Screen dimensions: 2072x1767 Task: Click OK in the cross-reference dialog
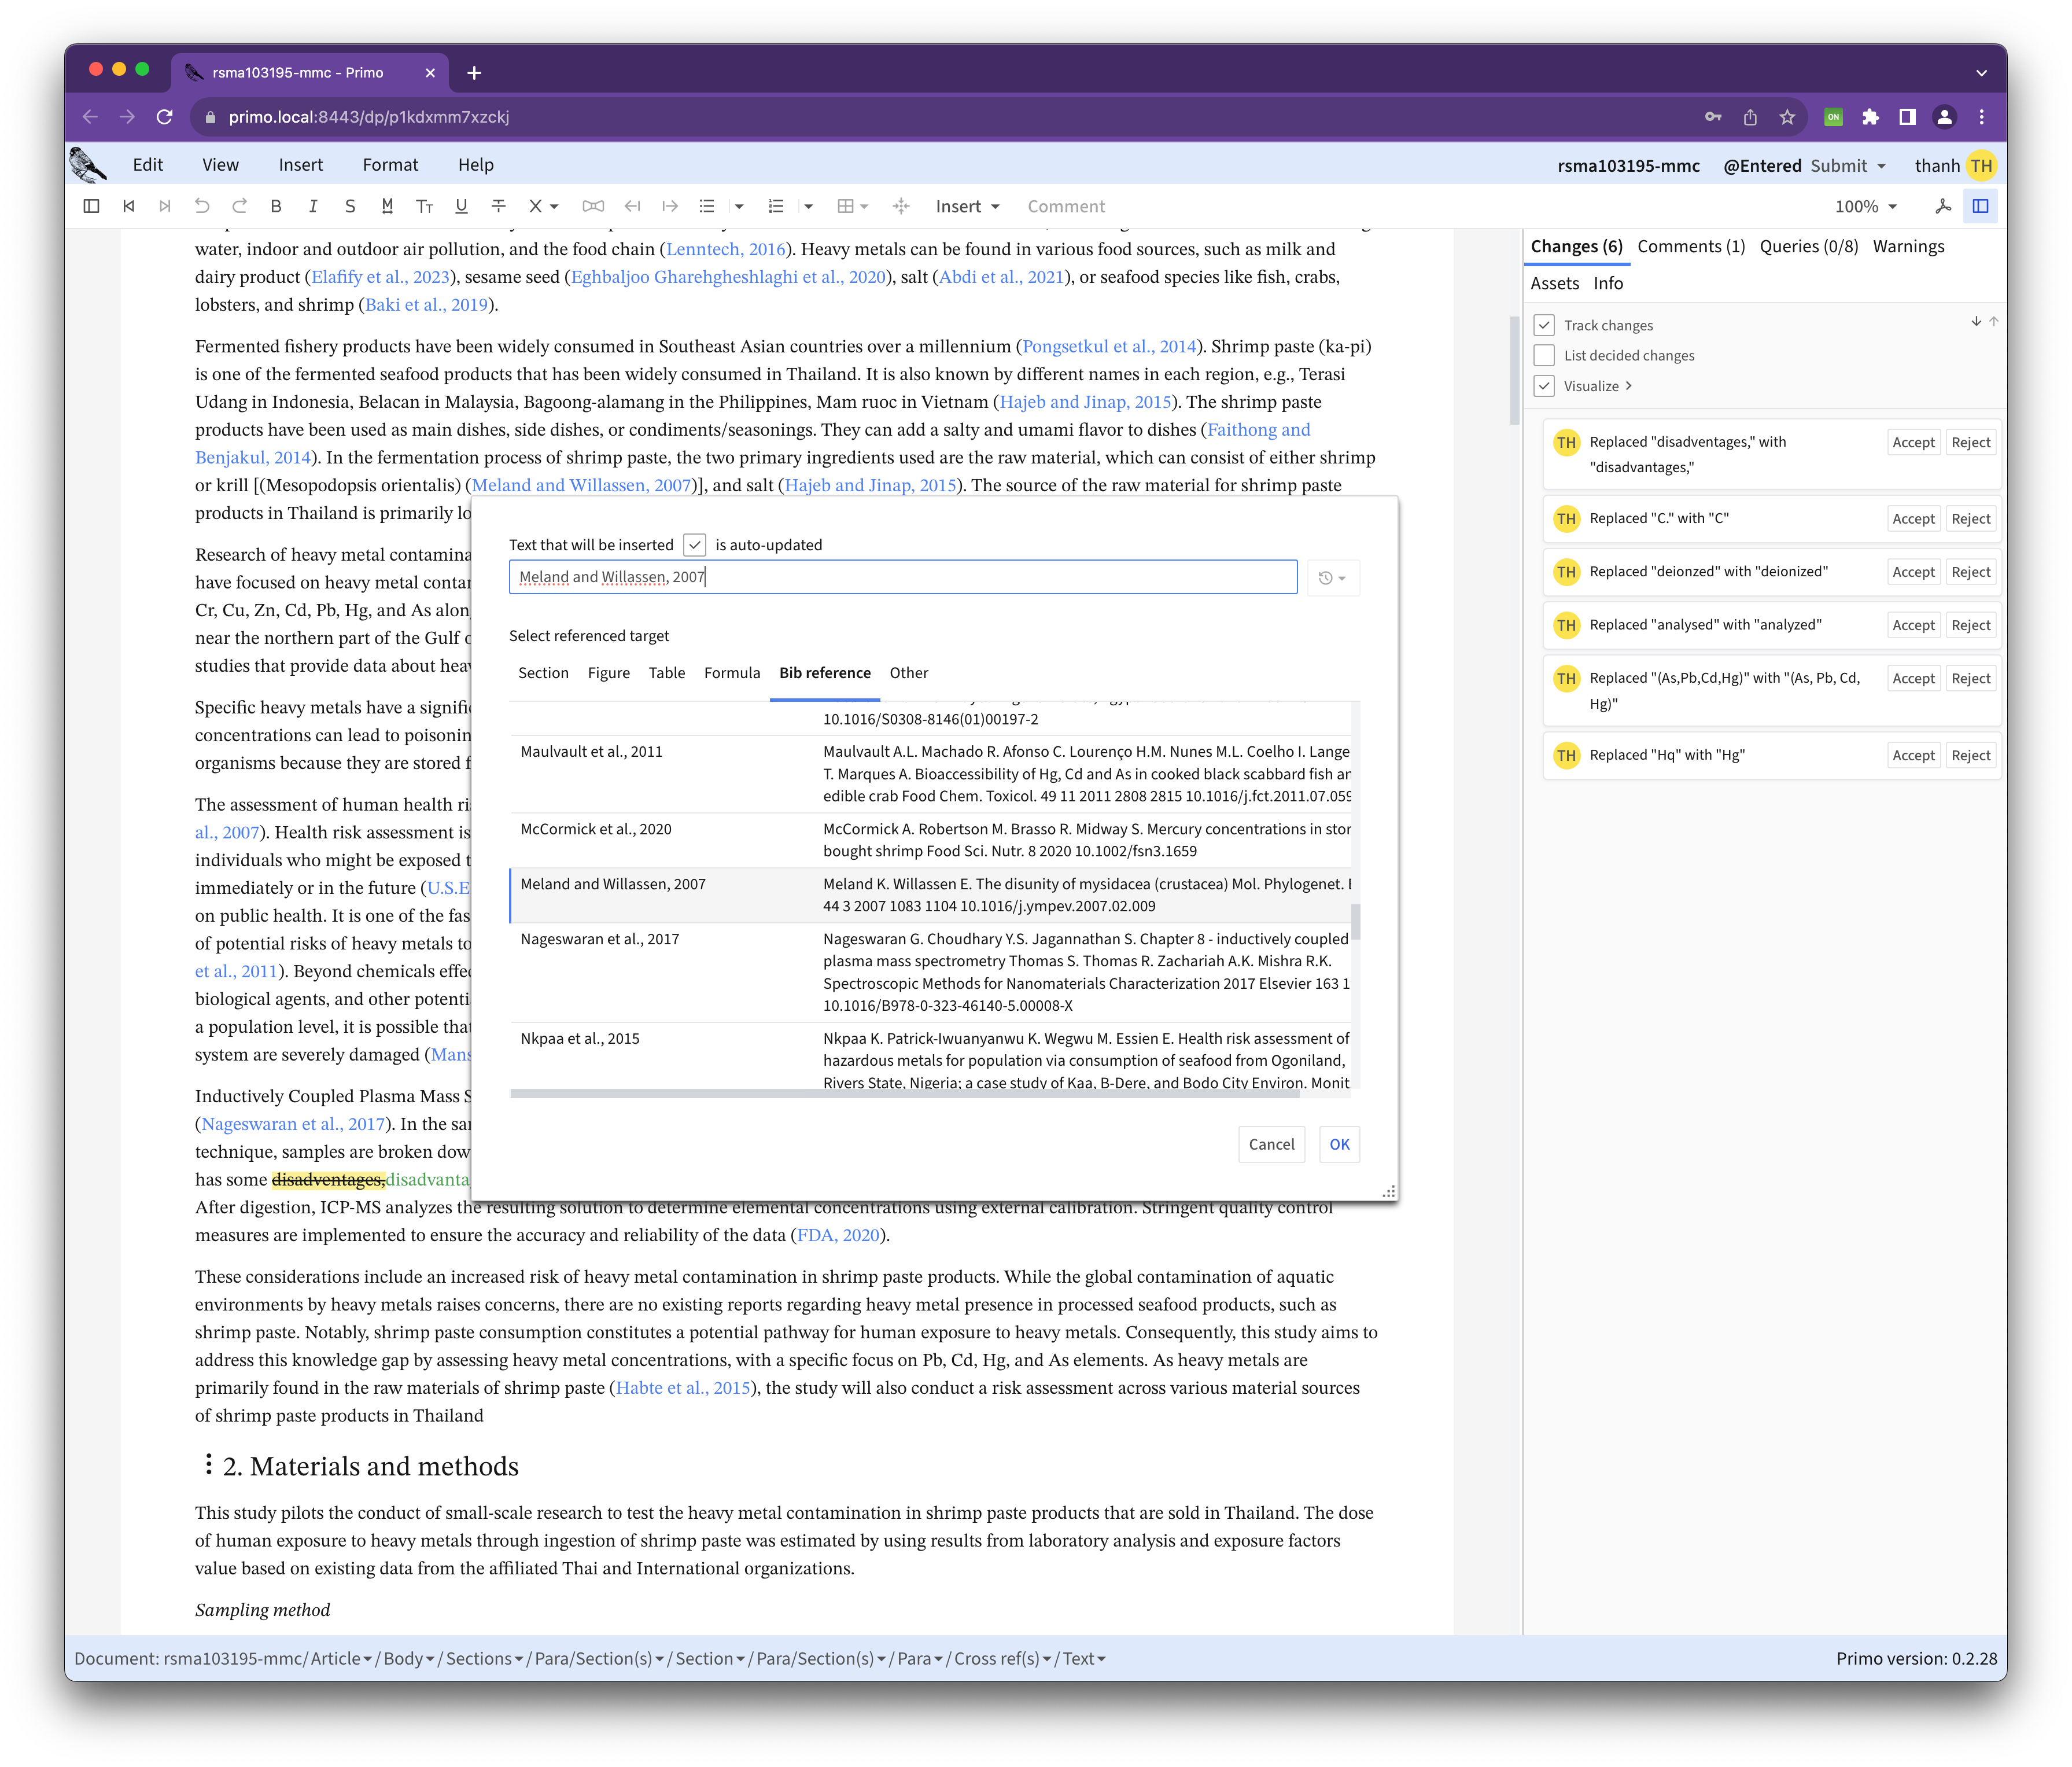coord(1339,1144)
